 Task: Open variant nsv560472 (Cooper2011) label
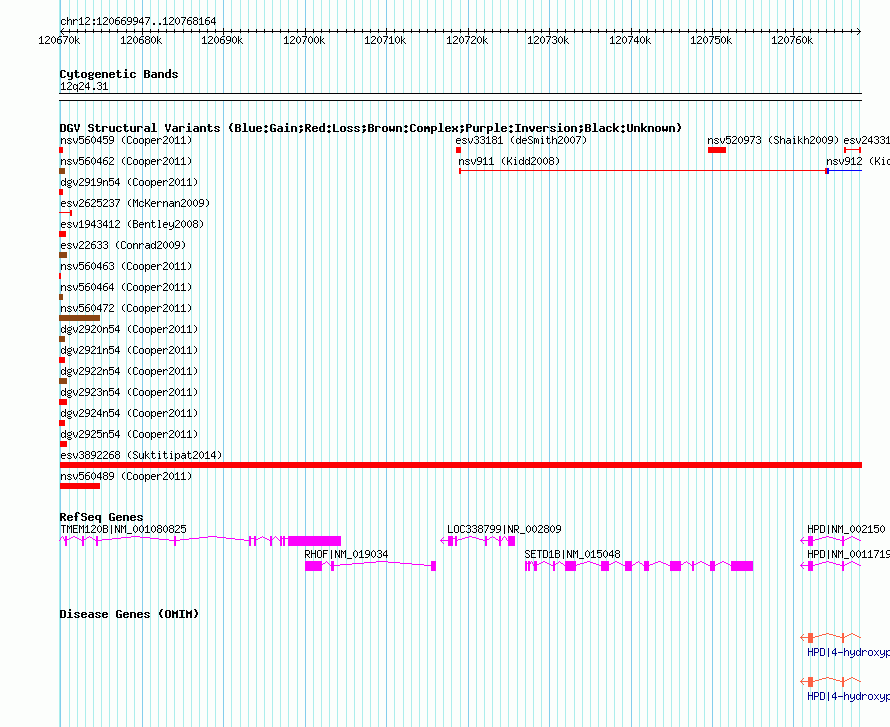pyautogui.click(x=126, y=308)
